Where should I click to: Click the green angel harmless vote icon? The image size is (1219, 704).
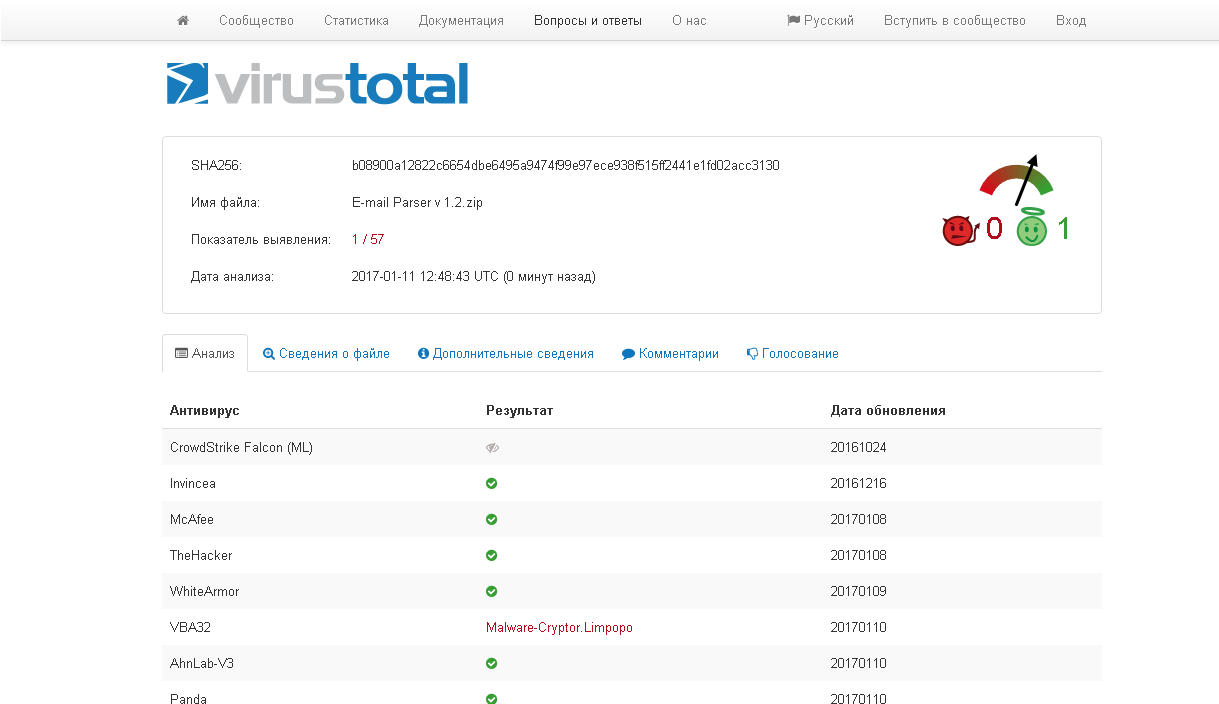click(x=1031, y=229)
